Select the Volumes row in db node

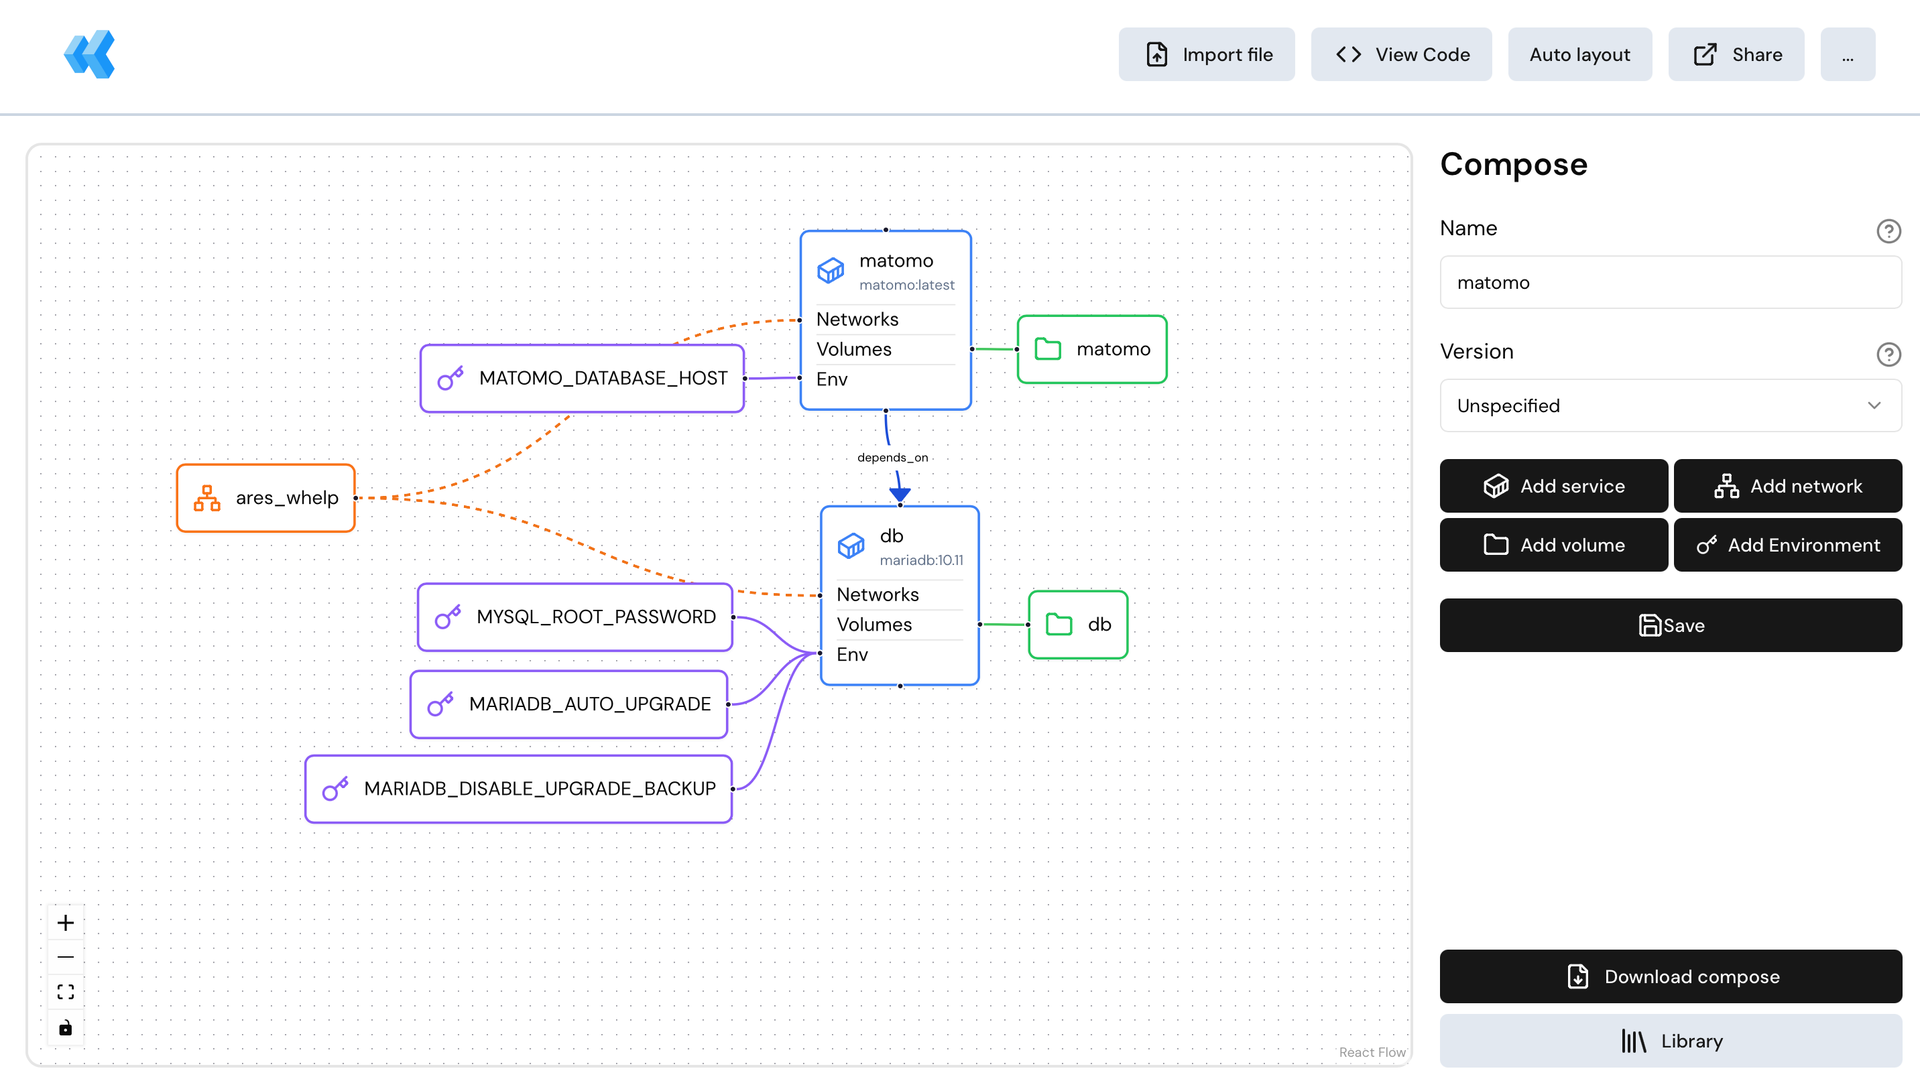coord(899,625)
